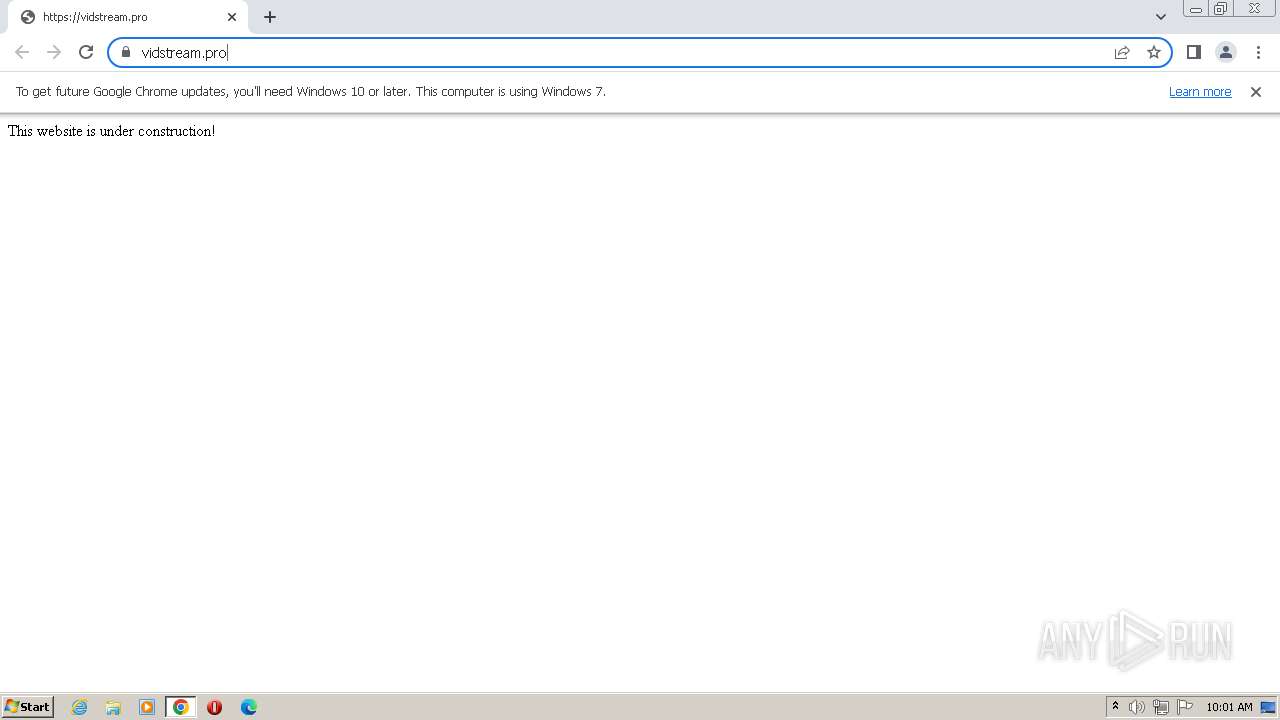
Task: Click Learn more about Chrome updates
Action: [1200, 91]
